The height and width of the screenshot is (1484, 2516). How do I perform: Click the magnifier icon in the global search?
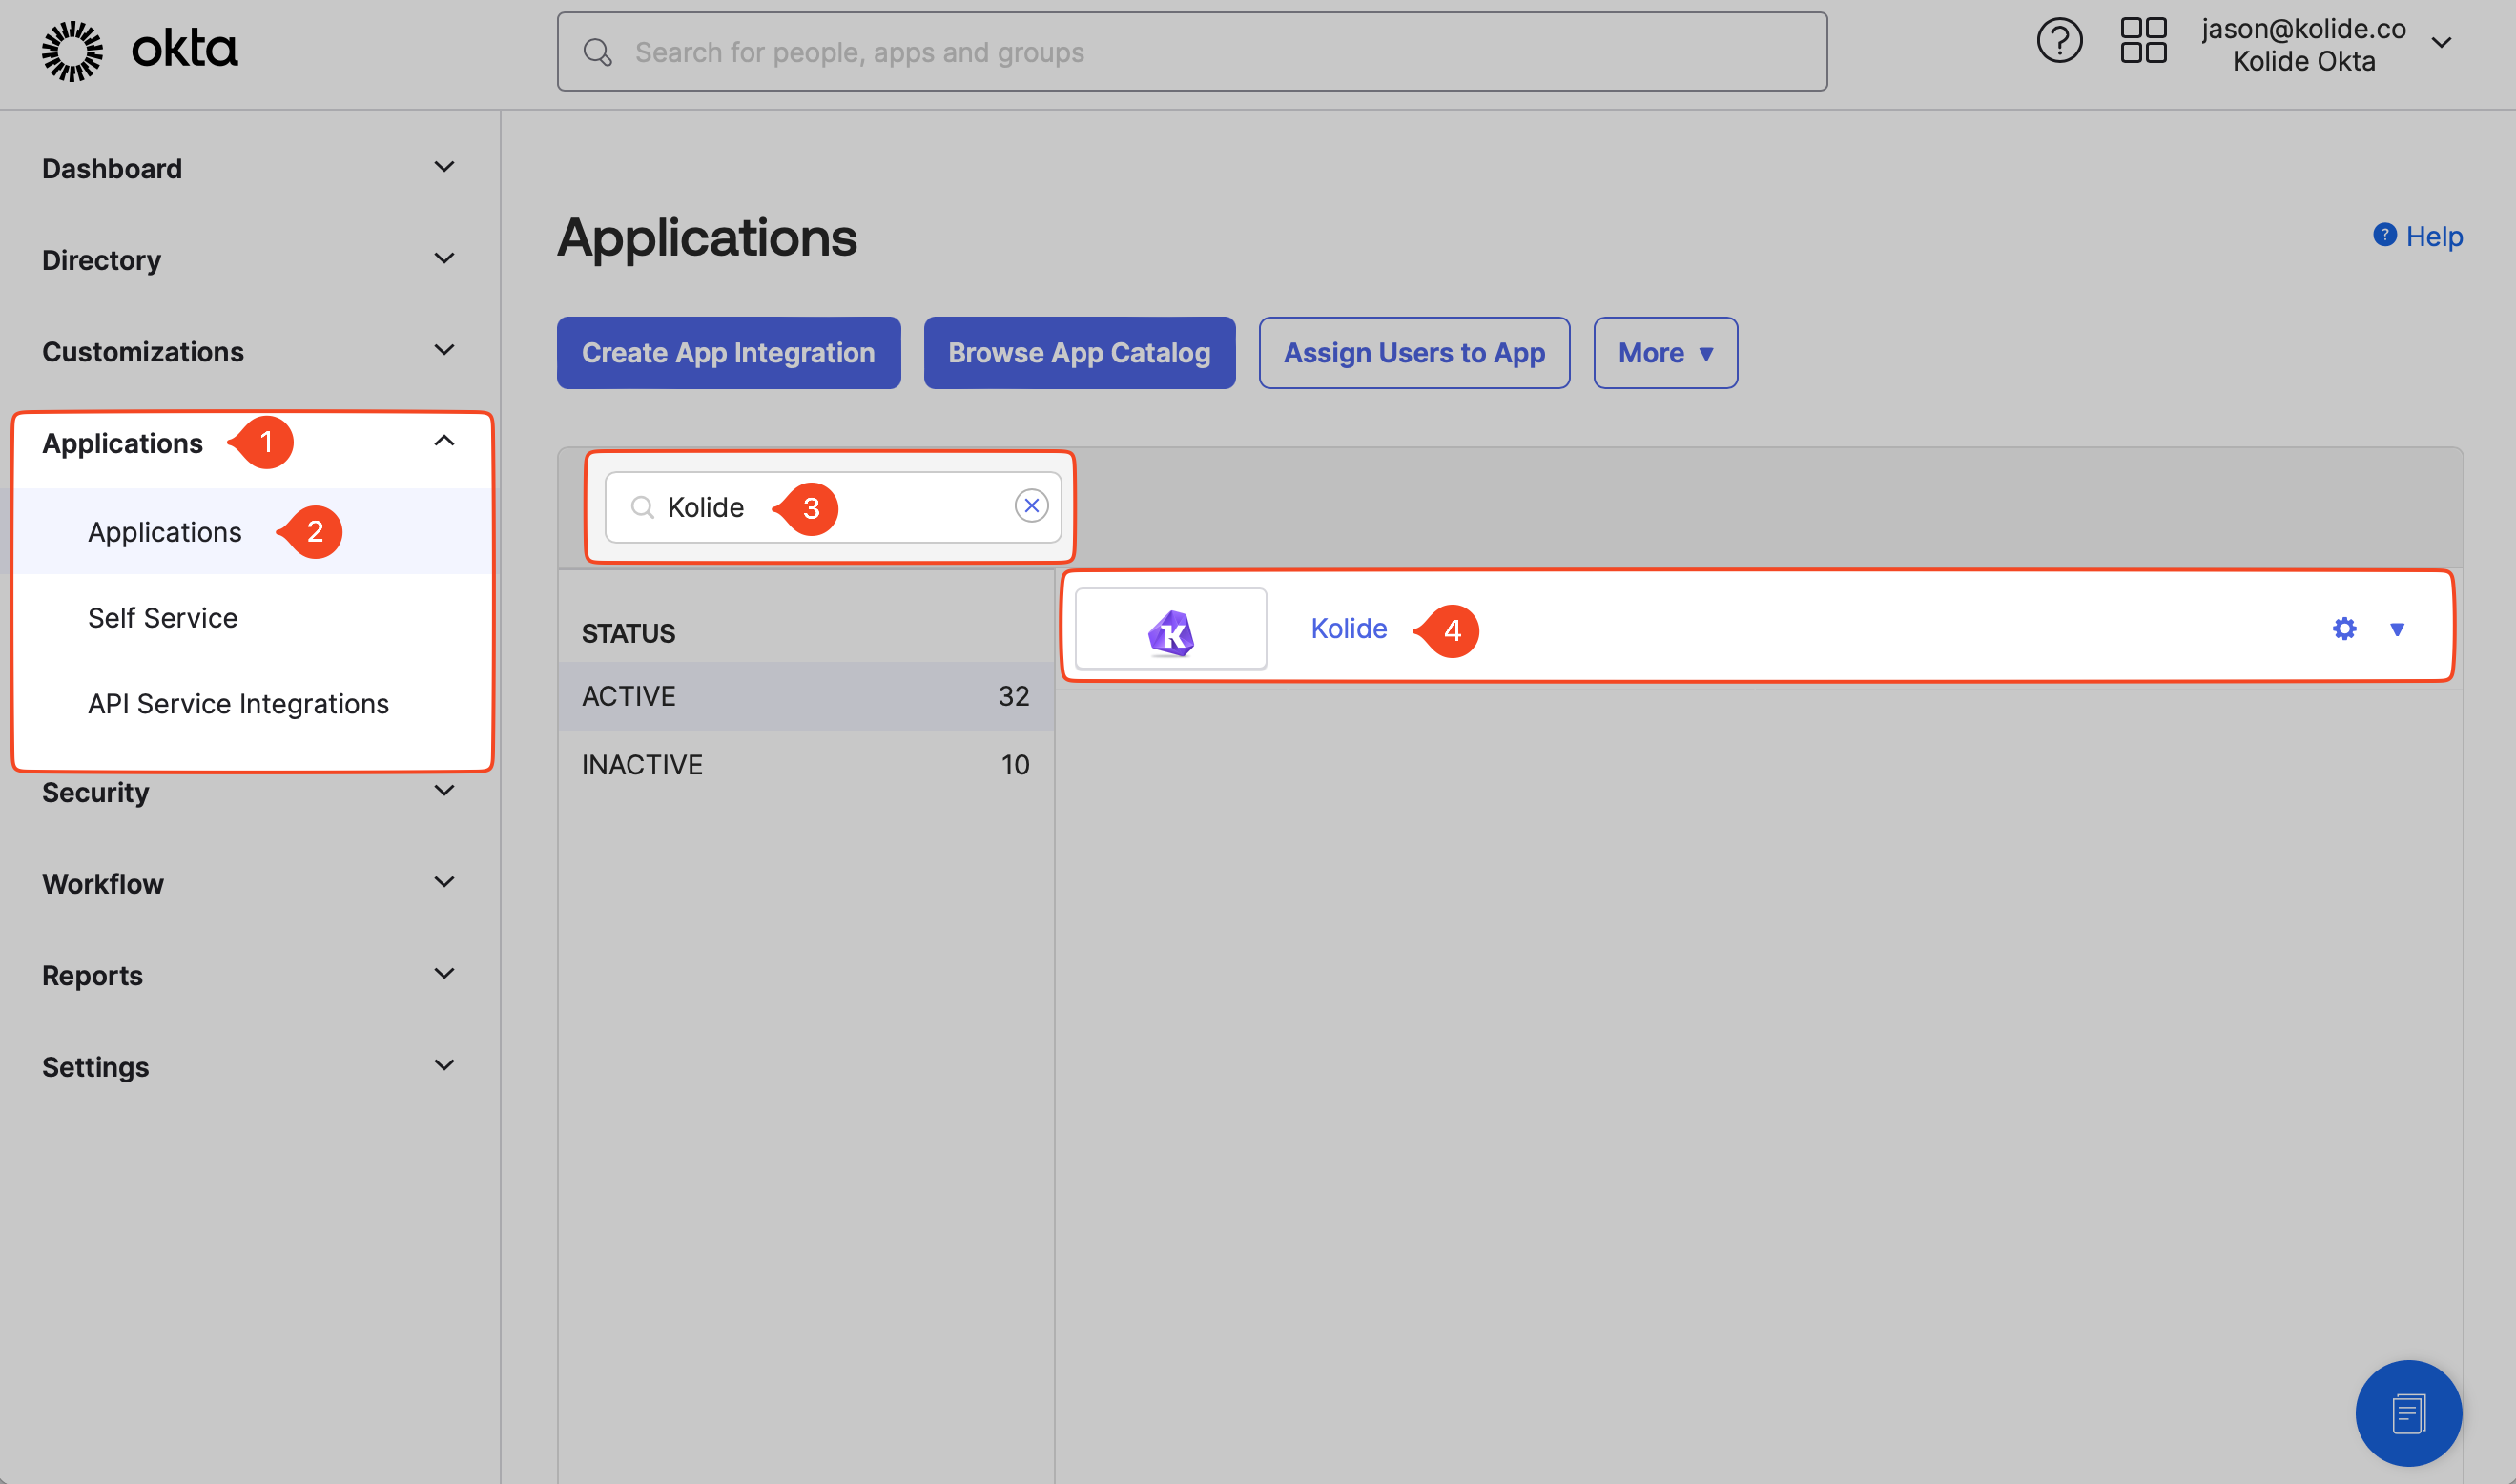[x=598, y=52]
